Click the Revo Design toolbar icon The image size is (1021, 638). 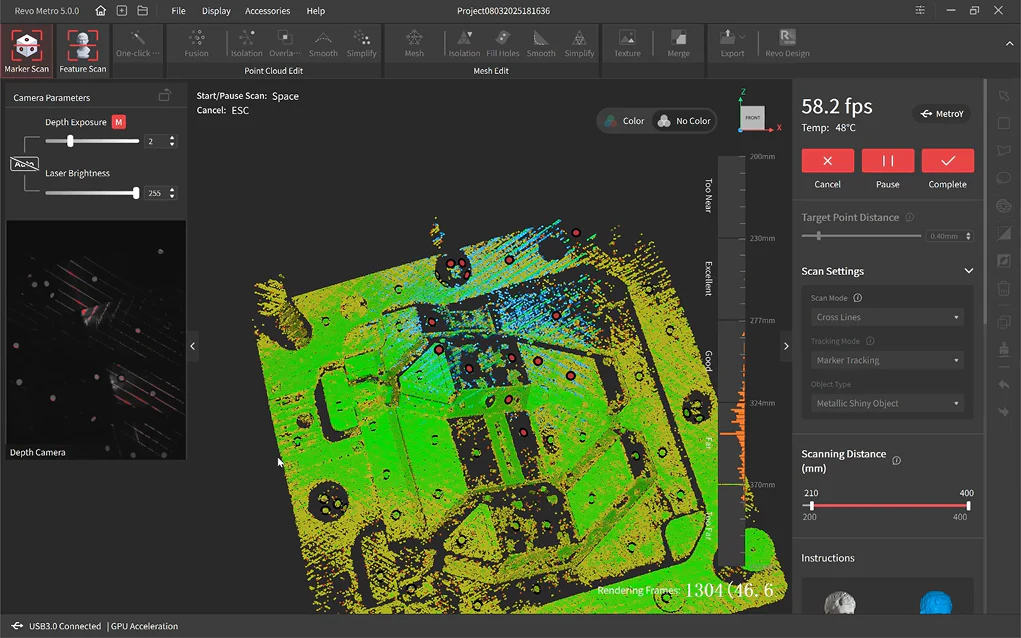click(787, 44)
